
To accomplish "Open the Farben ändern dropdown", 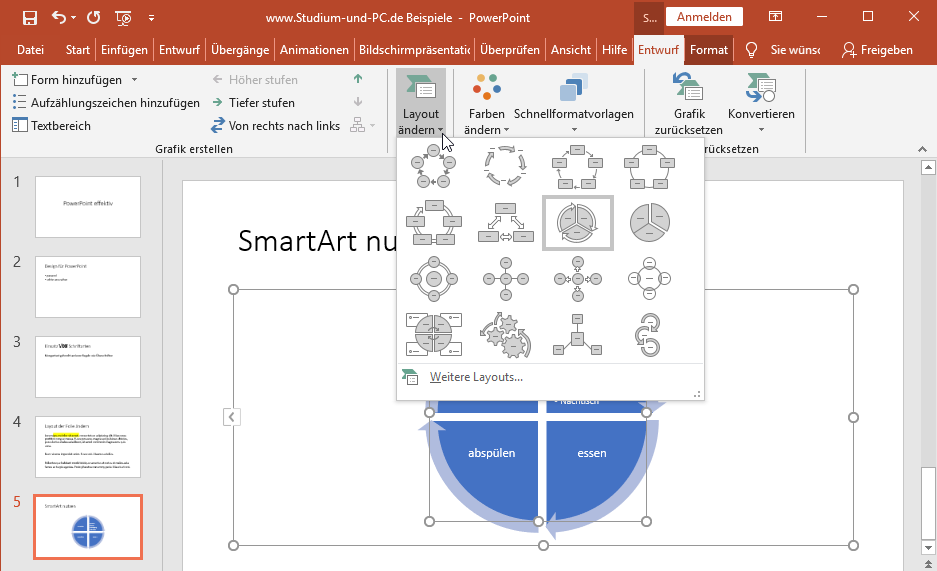I will pos(486,103).
